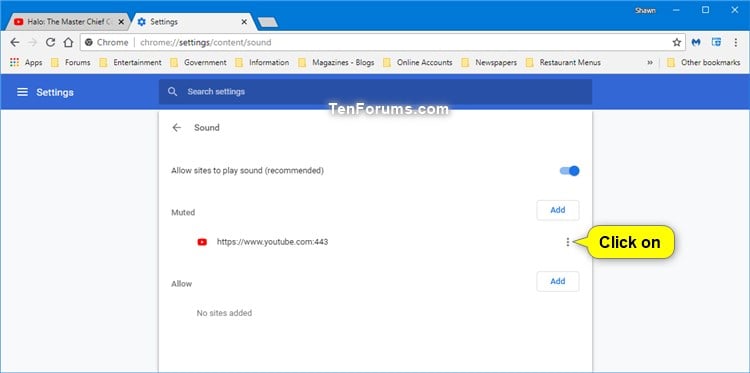The width and height of the screenshot is (750, 373).
Task: Click the magnifier icon in Search settings
Action: click(x=173, y=92)
